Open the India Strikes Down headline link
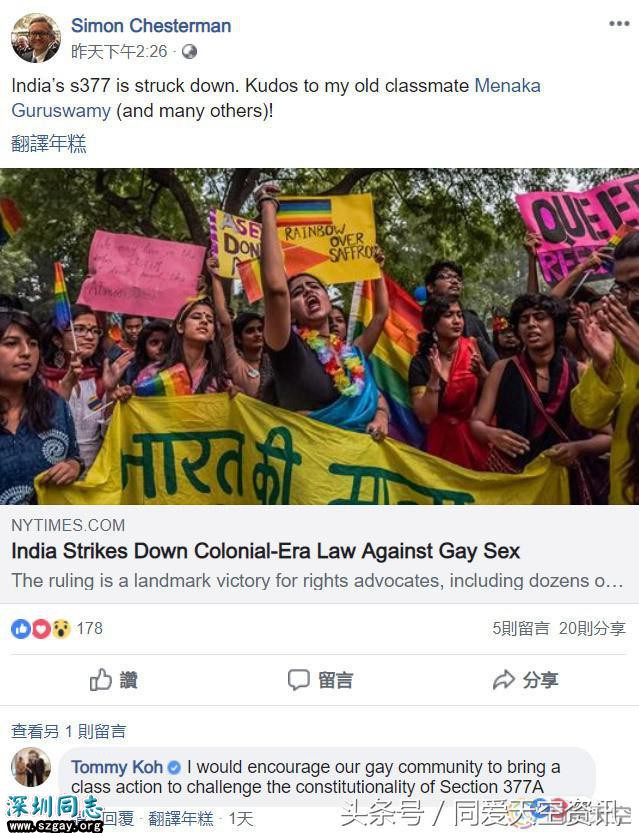This screenshot has width=639, height=838. [x=266, y=551]
